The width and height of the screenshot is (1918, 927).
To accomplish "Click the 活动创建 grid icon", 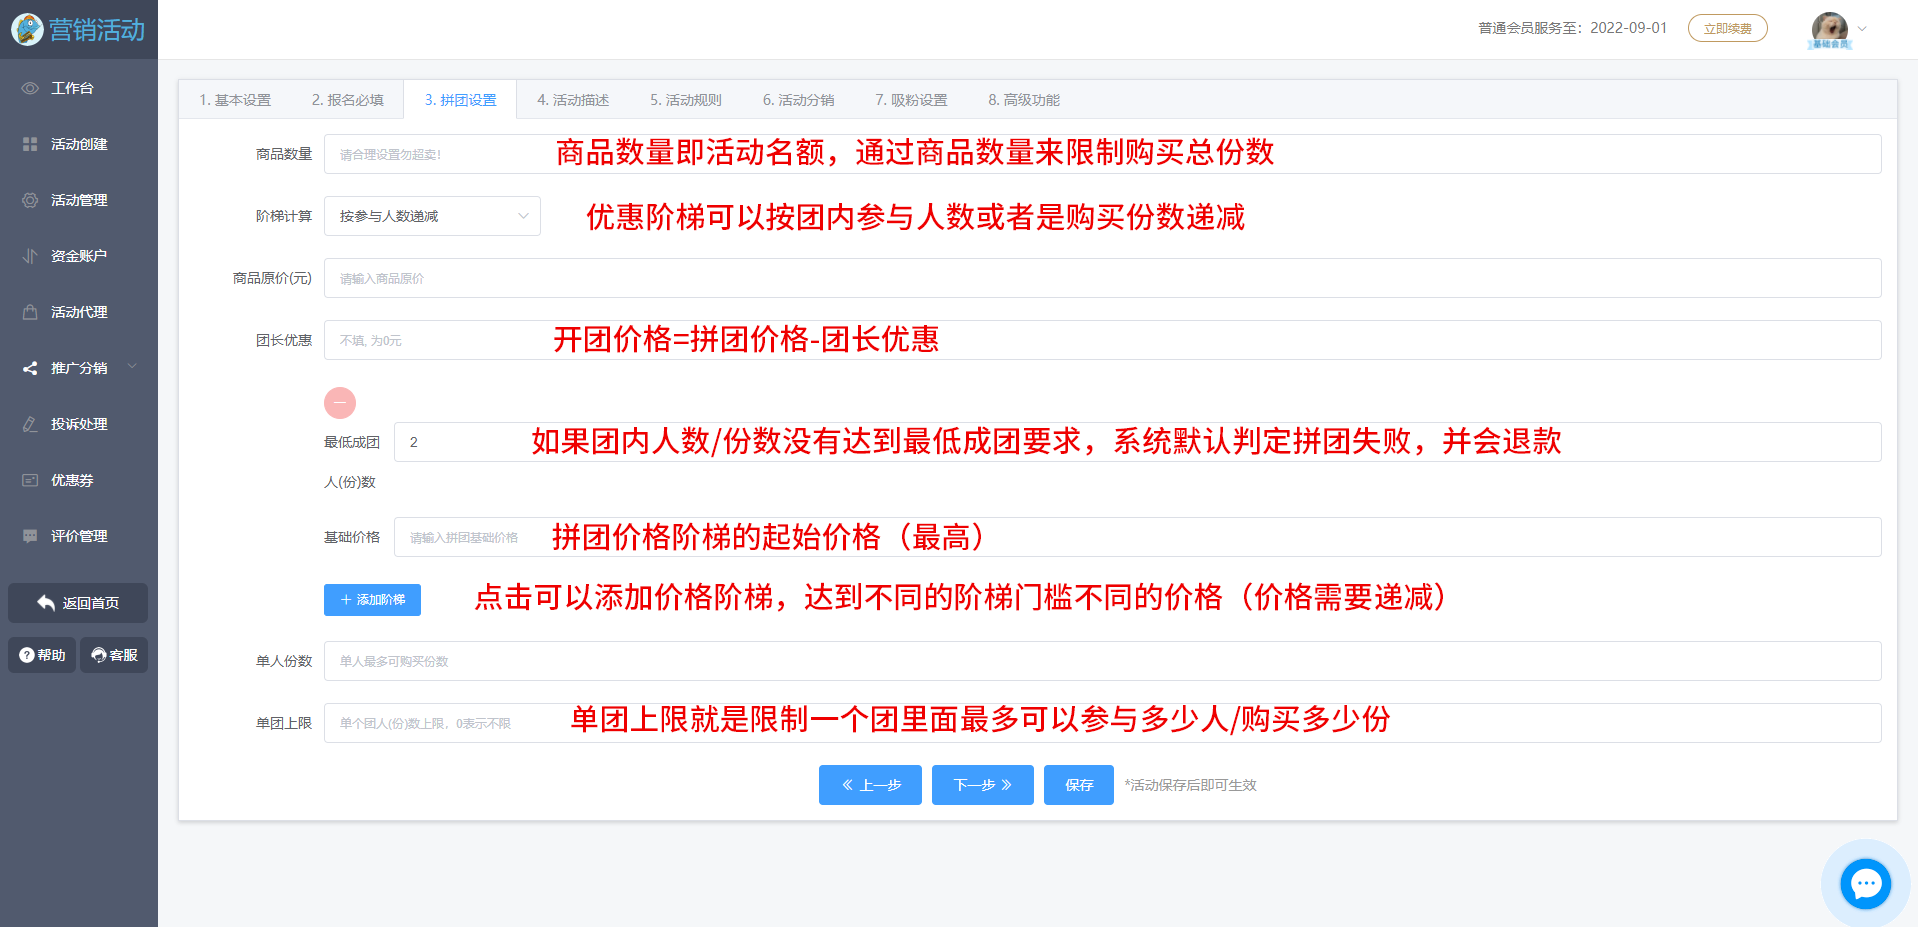I will tap(30, 144).
